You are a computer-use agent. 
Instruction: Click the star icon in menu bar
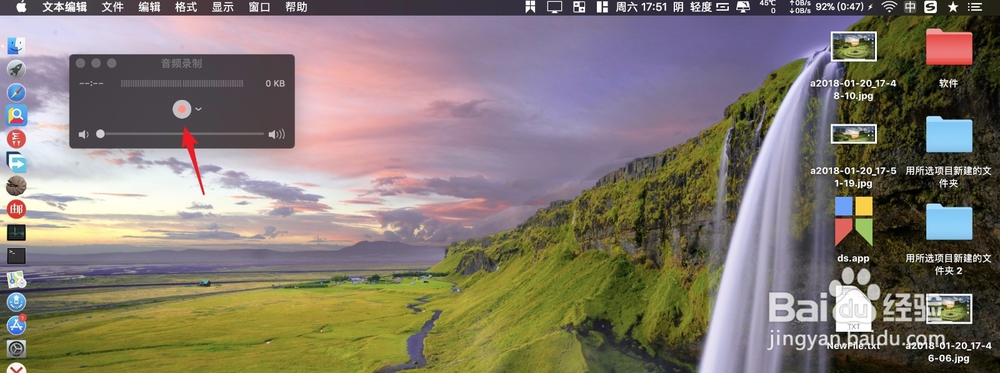953,7
